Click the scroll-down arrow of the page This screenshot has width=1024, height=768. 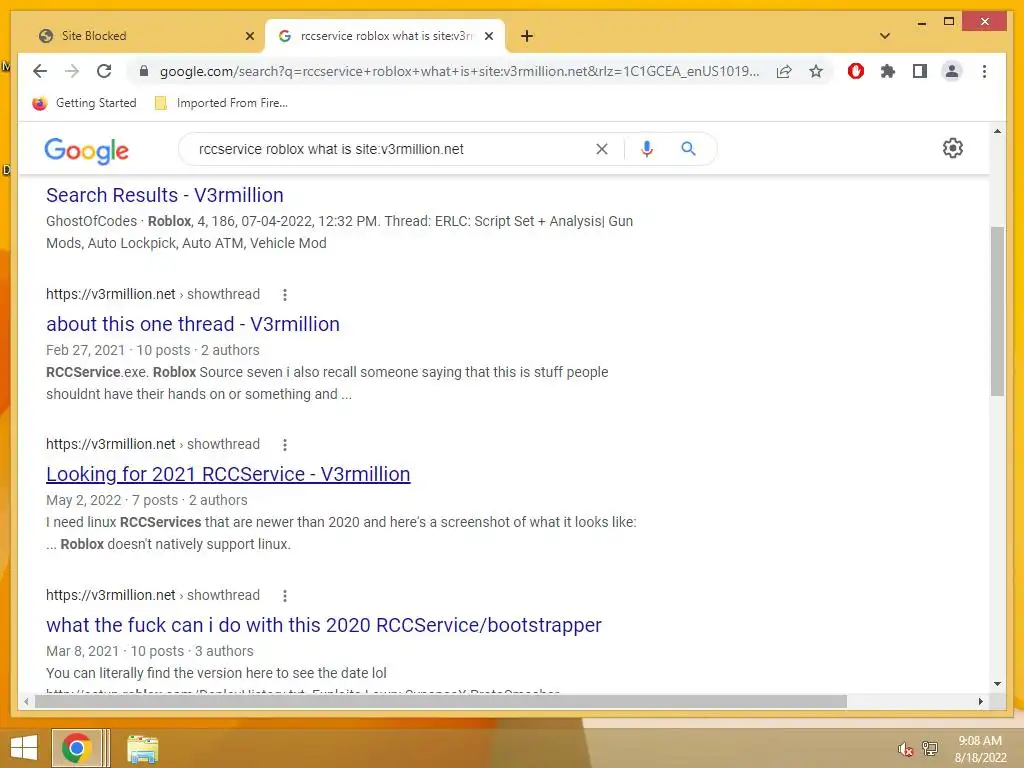(x=997, y=684)
